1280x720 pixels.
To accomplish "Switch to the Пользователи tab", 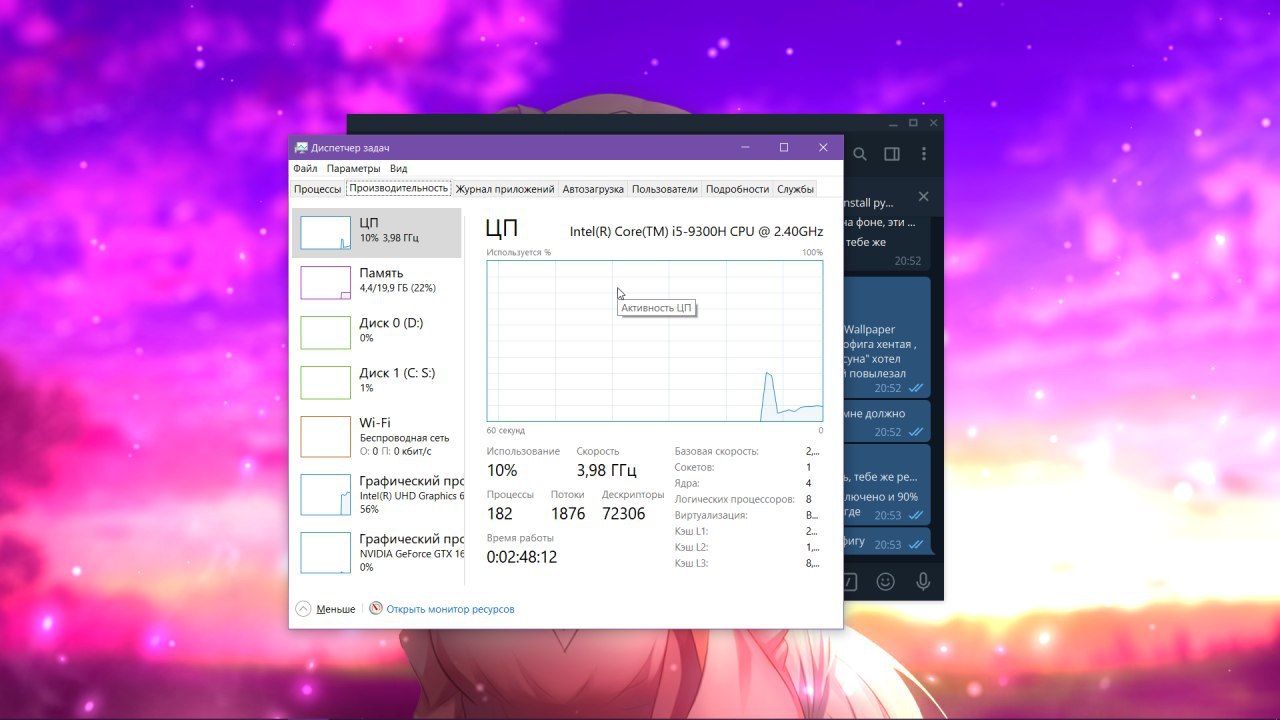I will pyautogui.click(x=664, y=189).
